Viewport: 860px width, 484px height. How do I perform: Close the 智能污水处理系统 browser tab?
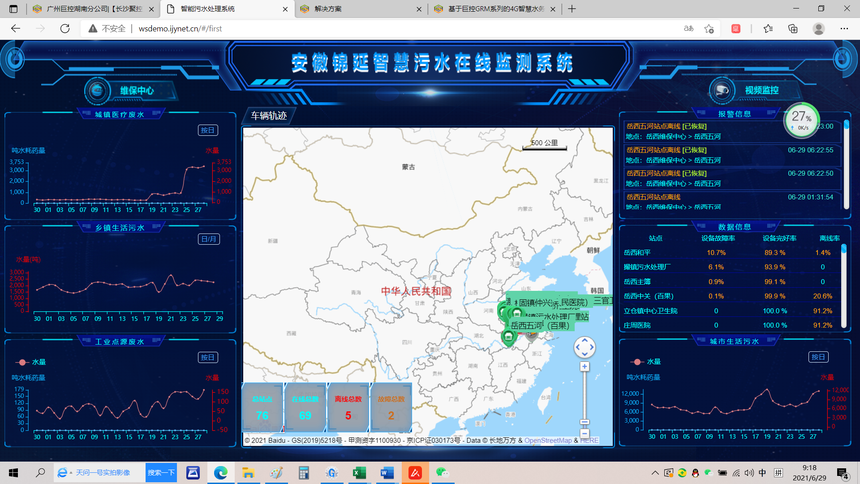[285, 9]
